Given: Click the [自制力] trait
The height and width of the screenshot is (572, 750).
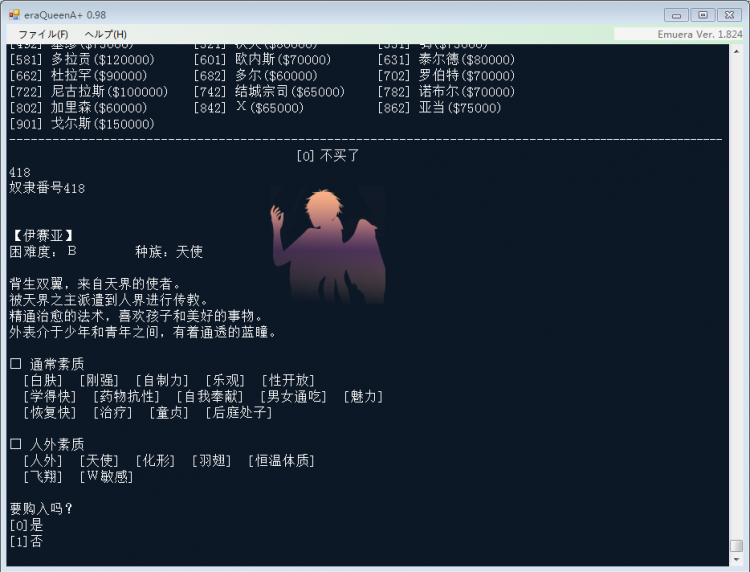Looking at the screenshot, I should point(162,381).
